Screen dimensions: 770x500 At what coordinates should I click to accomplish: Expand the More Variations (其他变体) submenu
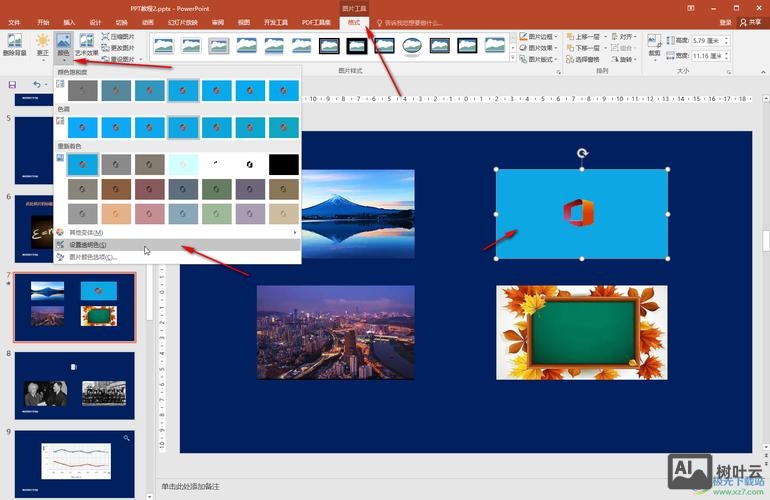point(86,232)
